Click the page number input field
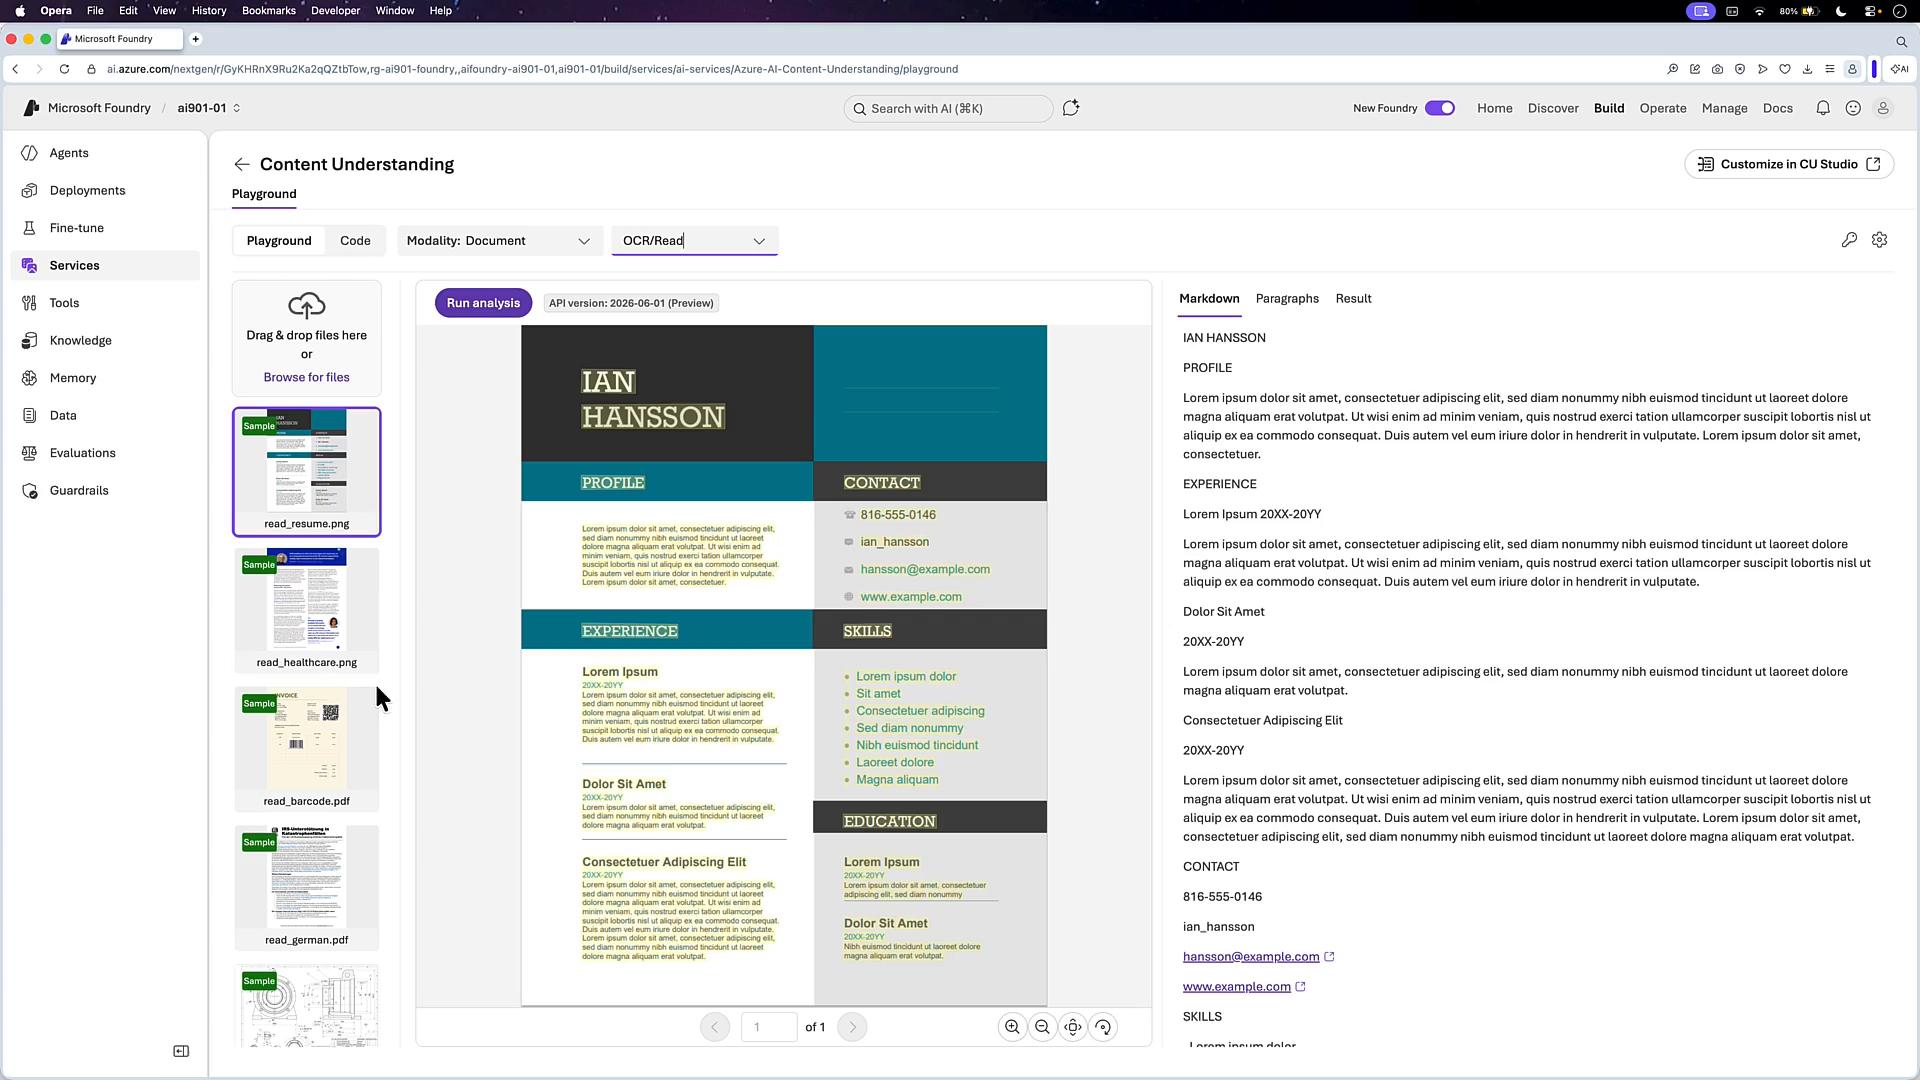Viewport: 1920px width, 1080px height. point(768,1027)
